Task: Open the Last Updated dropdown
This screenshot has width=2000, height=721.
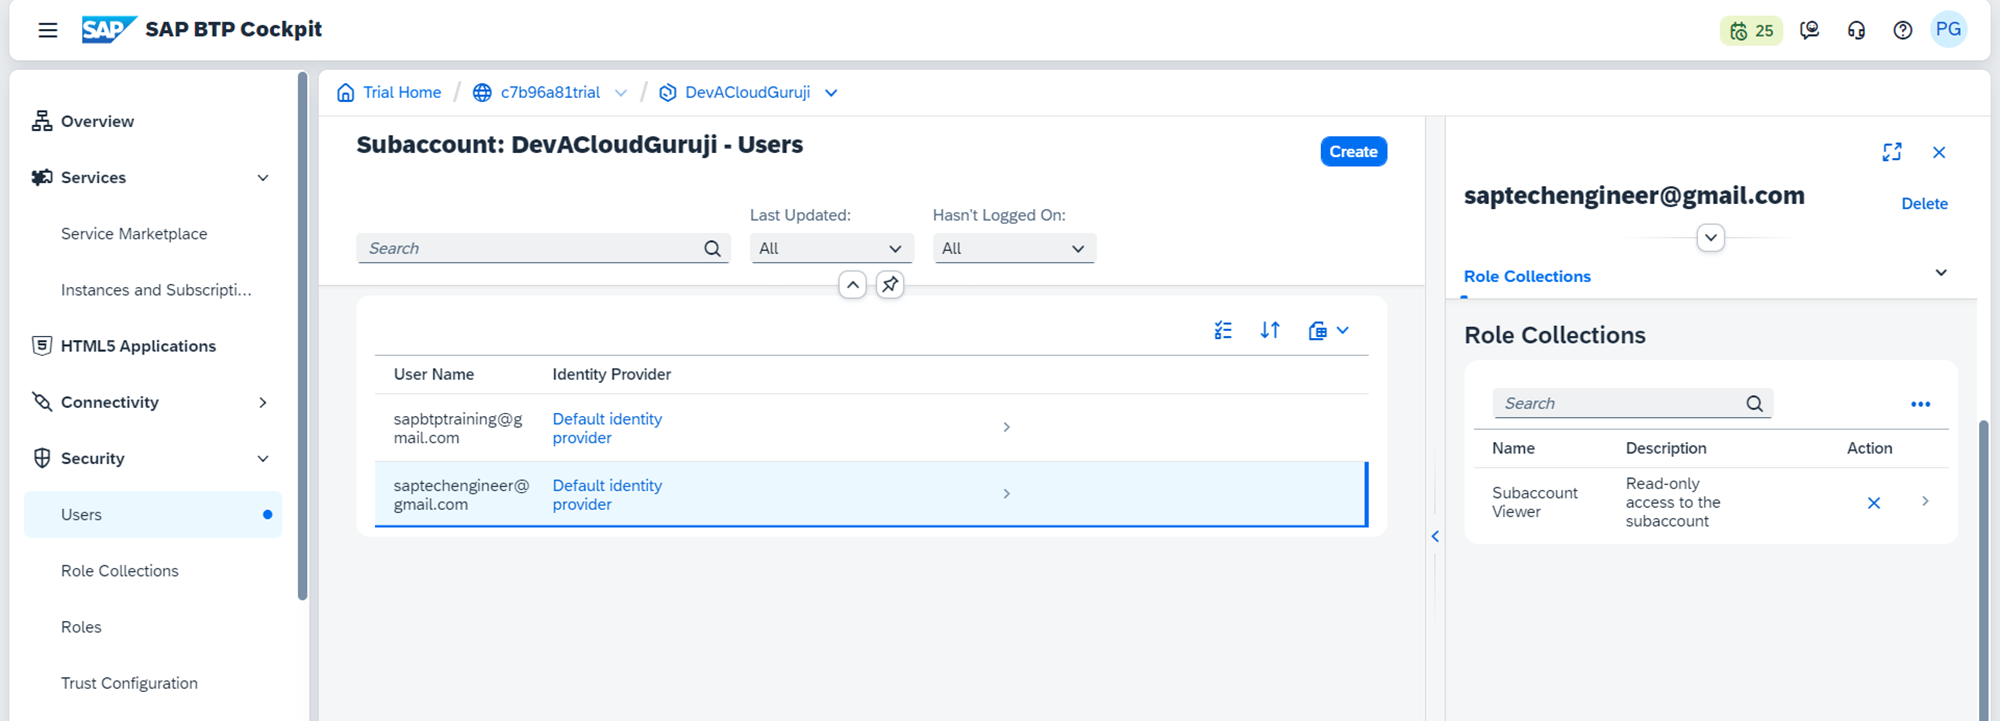Action: pyautogui.click(x=831, y=248)
